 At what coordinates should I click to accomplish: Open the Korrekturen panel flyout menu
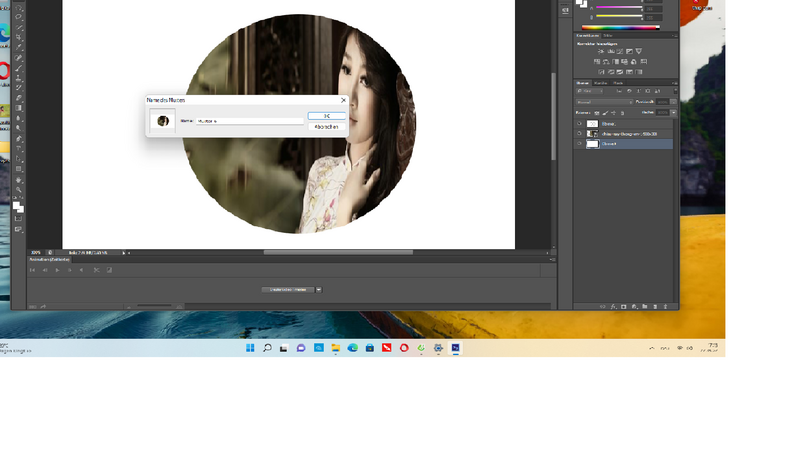click(674, 36)
